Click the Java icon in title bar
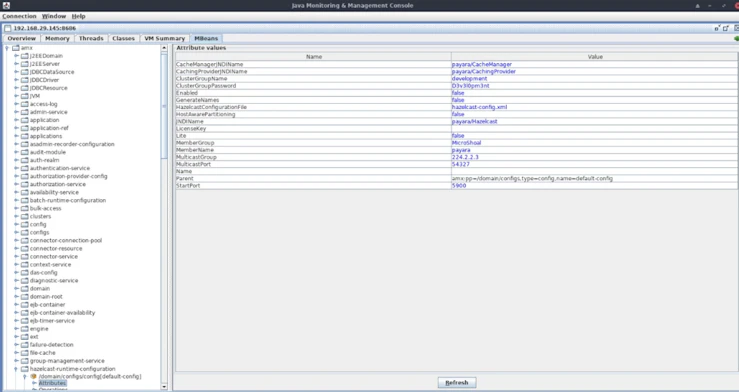The image size is (739, 392). tap(6, 6)
